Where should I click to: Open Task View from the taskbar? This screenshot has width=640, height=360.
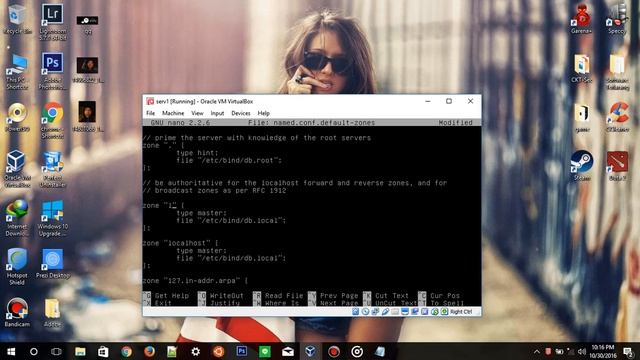click(x=56, y=351)
